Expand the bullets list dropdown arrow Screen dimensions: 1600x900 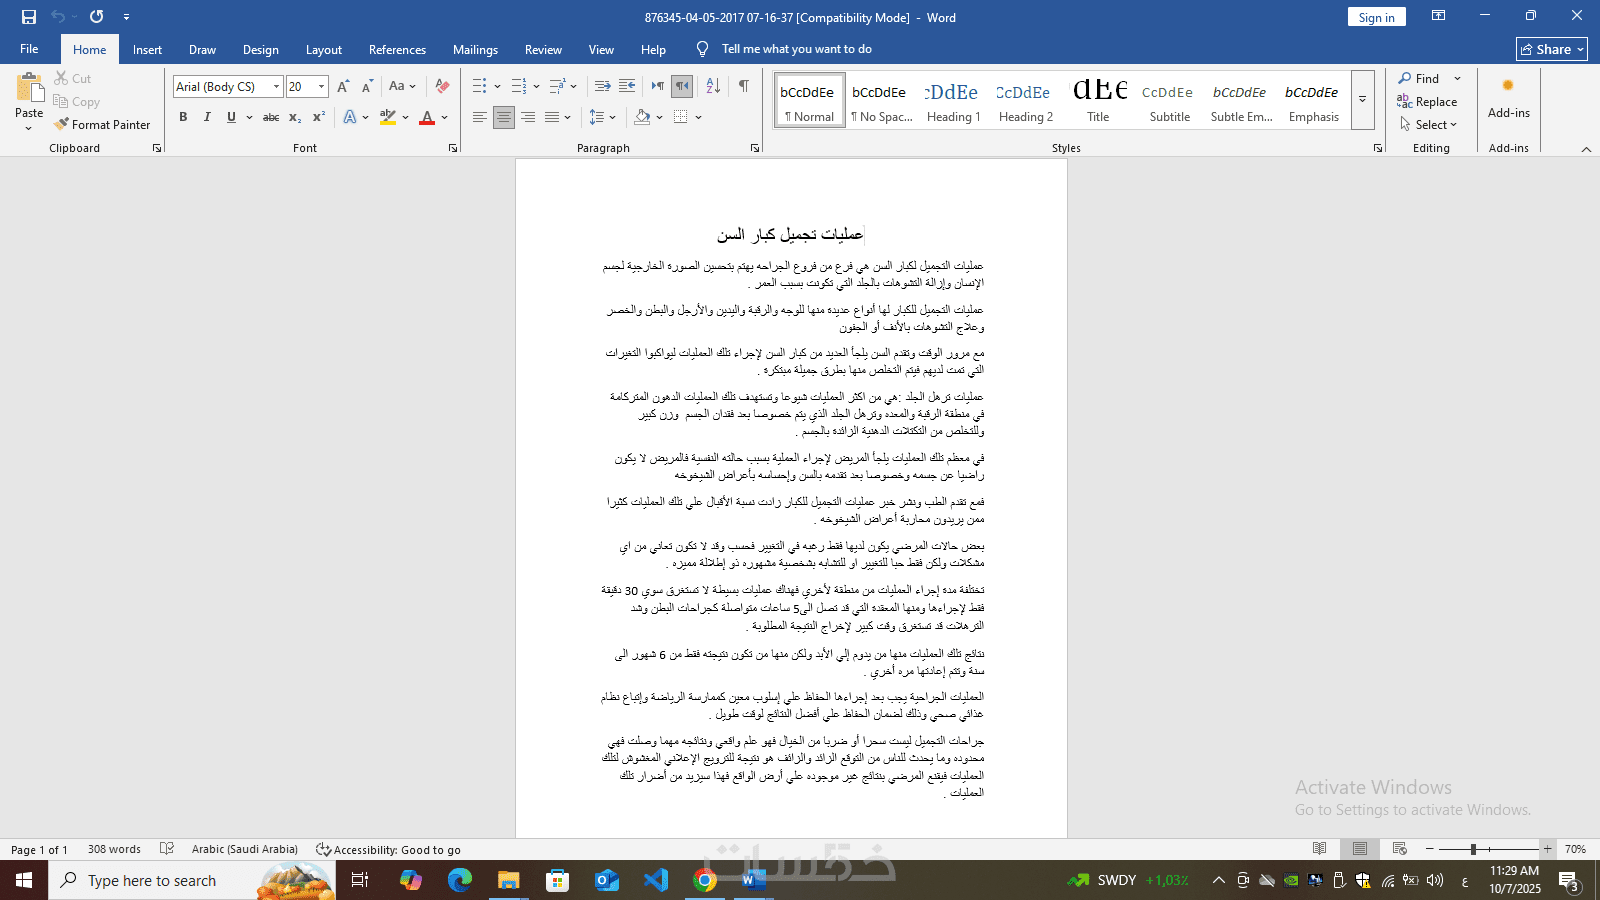pos(497,87)
